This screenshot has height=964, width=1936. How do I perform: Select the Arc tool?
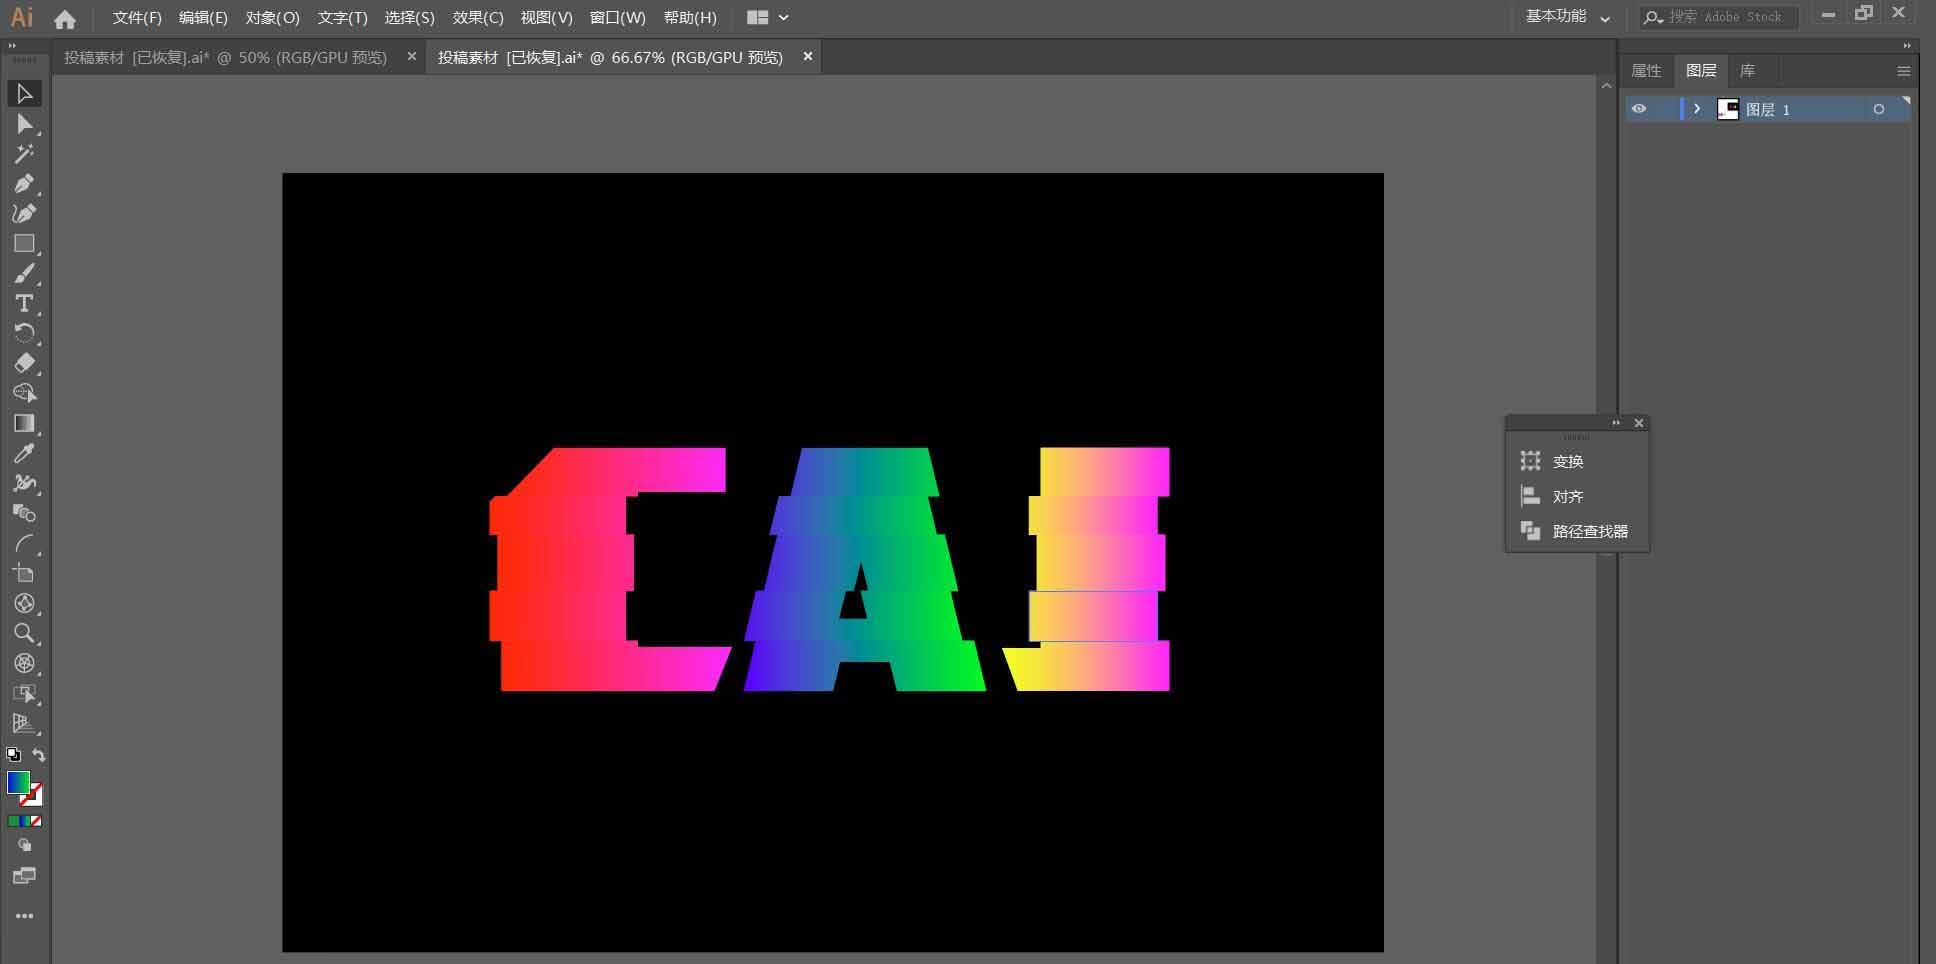click(x=24, y=544)
